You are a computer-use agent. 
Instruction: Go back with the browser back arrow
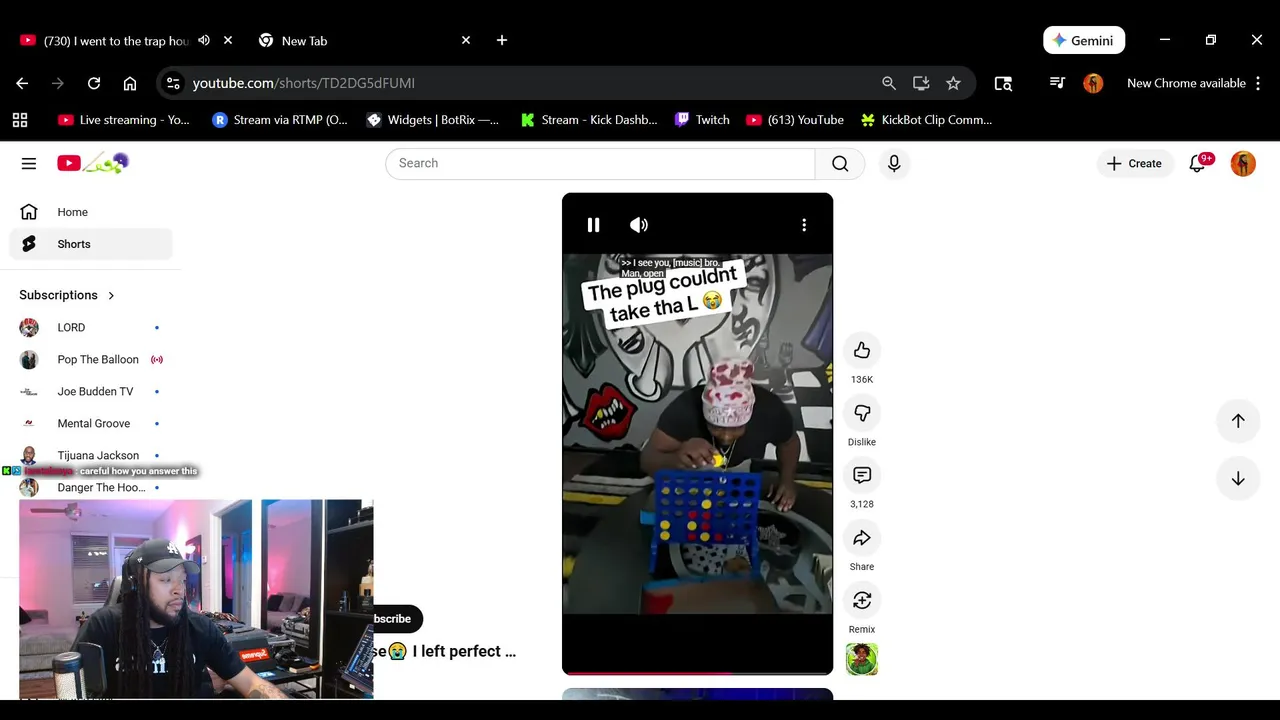pos(22,83)
